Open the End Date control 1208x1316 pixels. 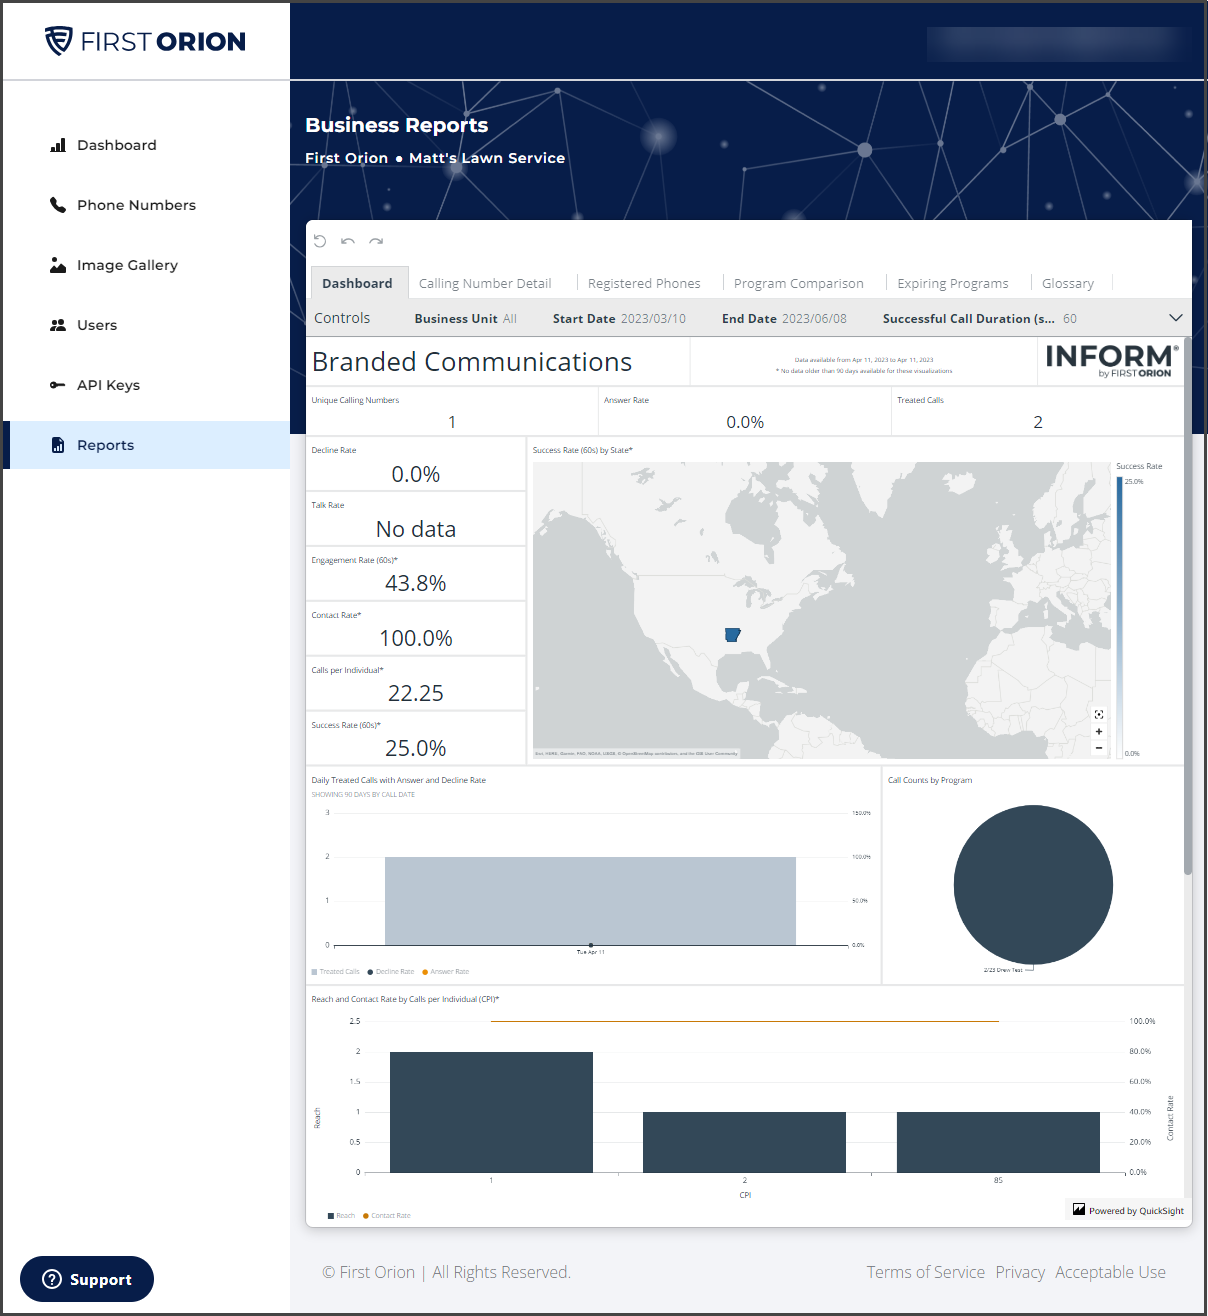784,318
